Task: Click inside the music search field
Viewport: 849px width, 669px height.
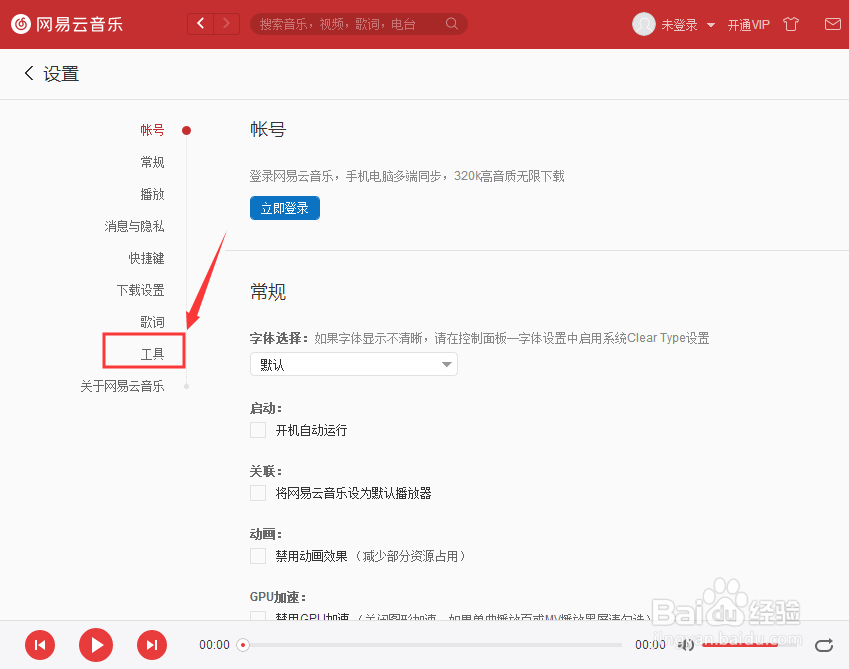Action: pyautogui.click(x=358, y=24)
